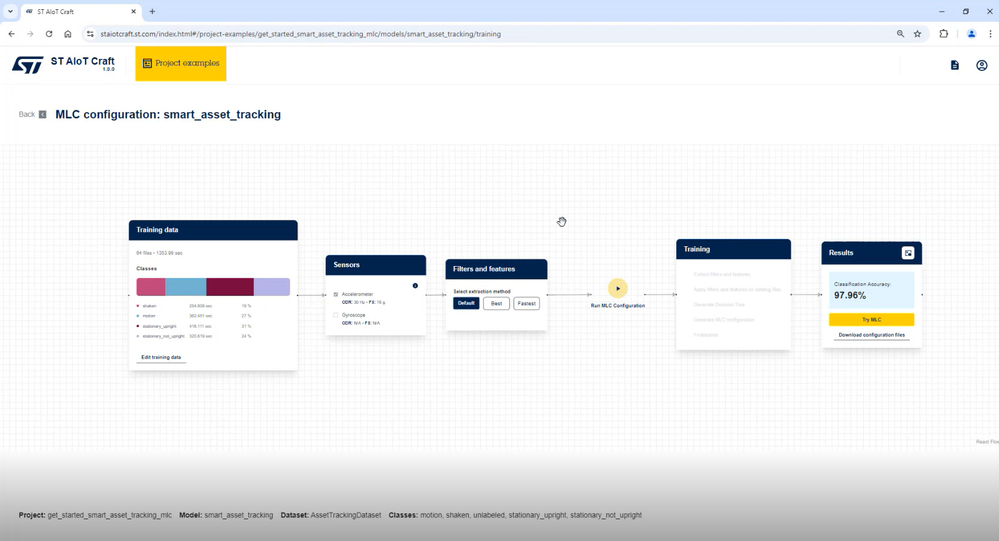The image size is (999, 541).
Task: Expand the Results panel icon
Action: pyautogui.click(x=908, y=253)
